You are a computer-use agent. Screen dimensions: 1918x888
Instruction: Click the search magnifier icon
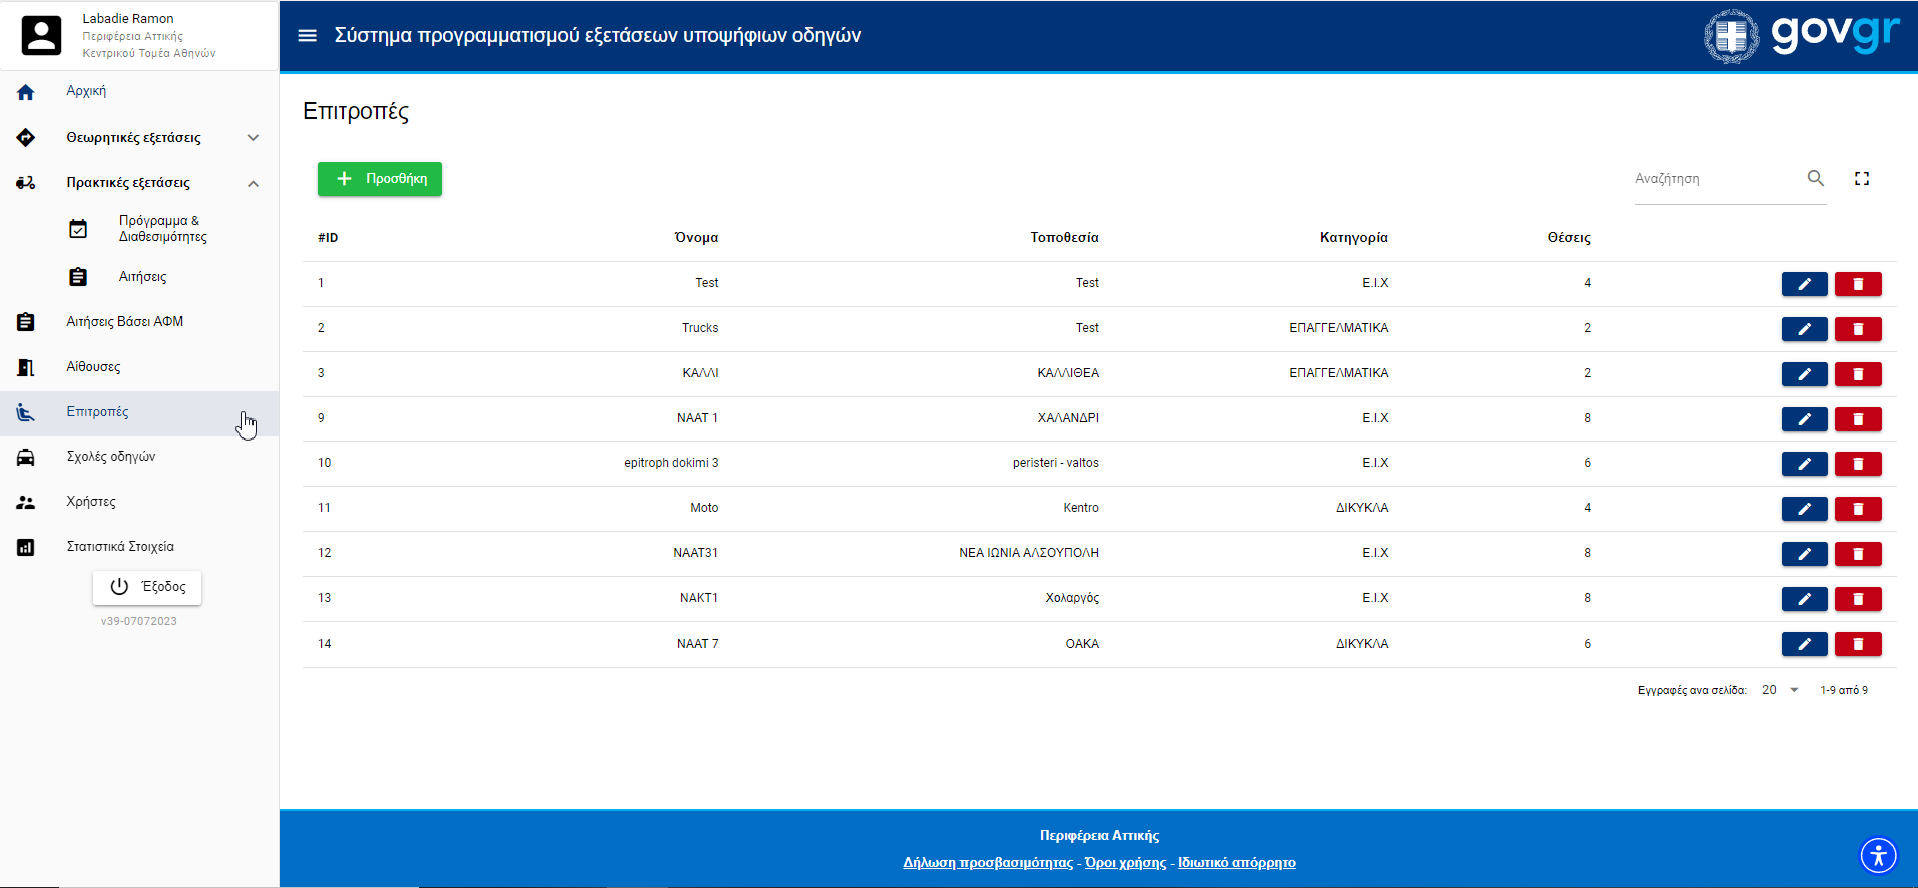[x=1815, y=179]
